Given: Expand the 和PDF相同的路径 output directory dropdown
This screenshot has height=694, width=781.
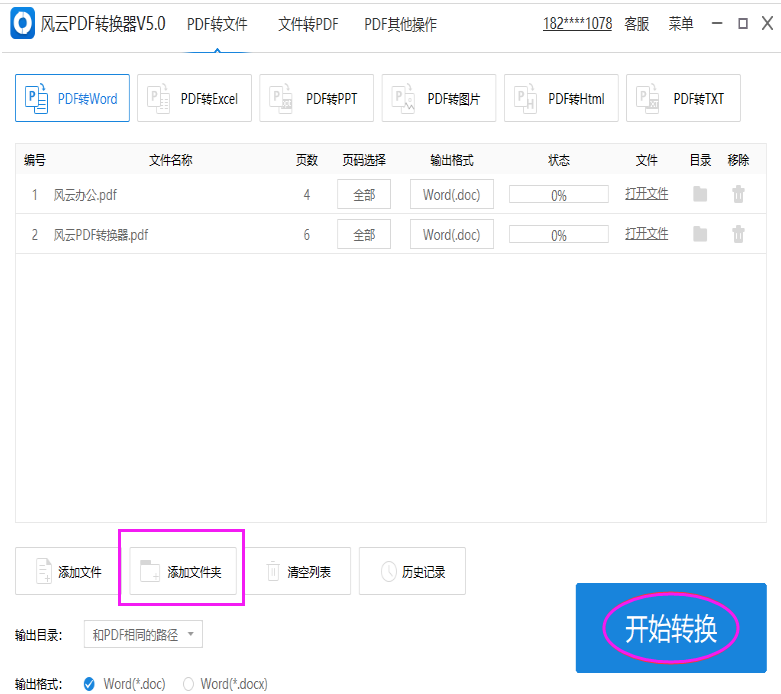Looking at the screenshot, I should (143, 634).
